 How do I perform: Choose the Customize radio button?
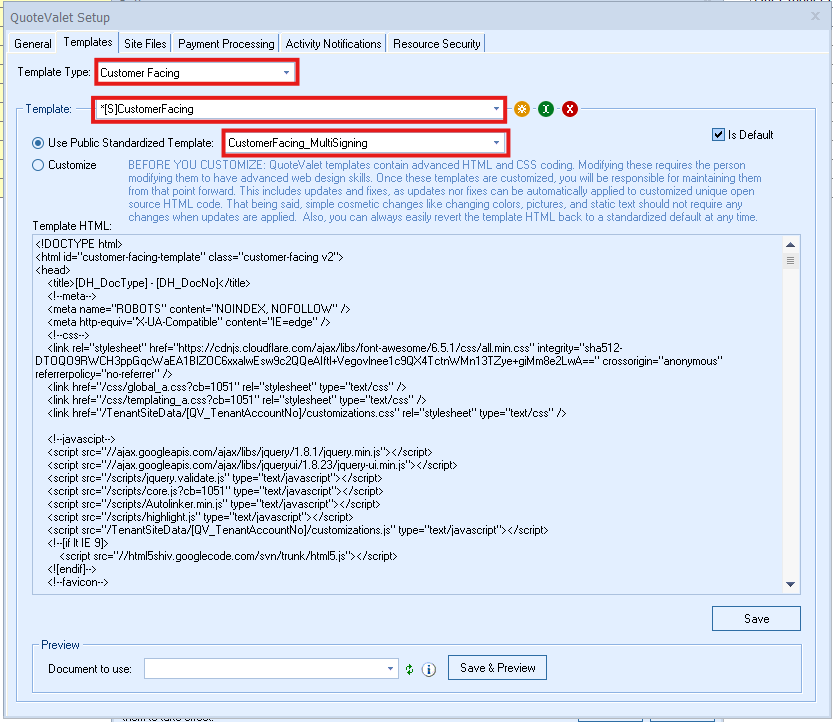click(38, 165)
